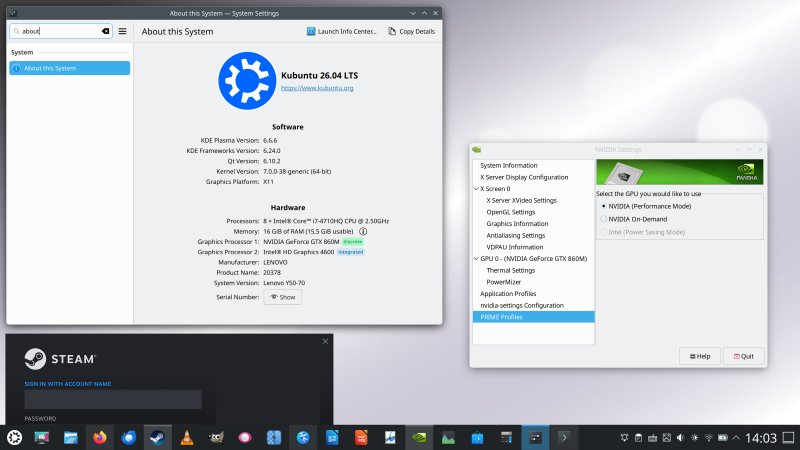Open the Discover software store taskbar icon

point(478,437)
